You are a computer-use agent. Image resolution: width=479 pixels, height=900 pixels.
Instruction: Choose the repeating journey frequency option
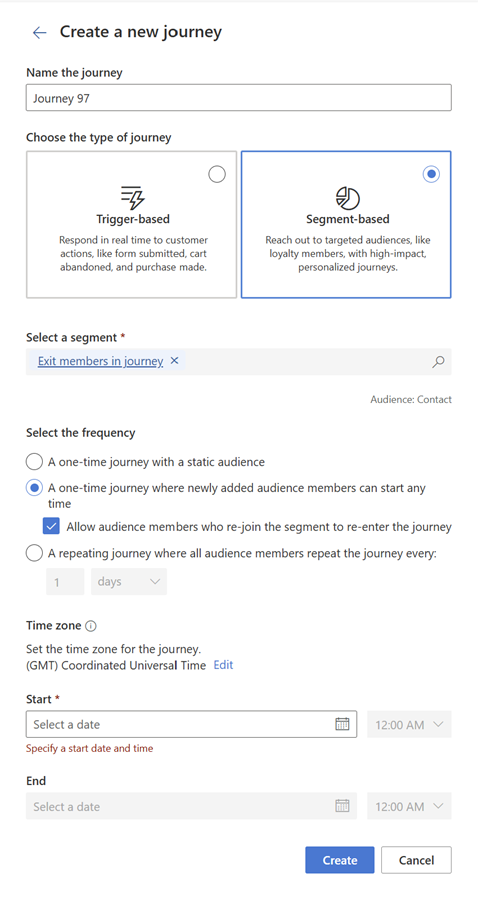34,553
